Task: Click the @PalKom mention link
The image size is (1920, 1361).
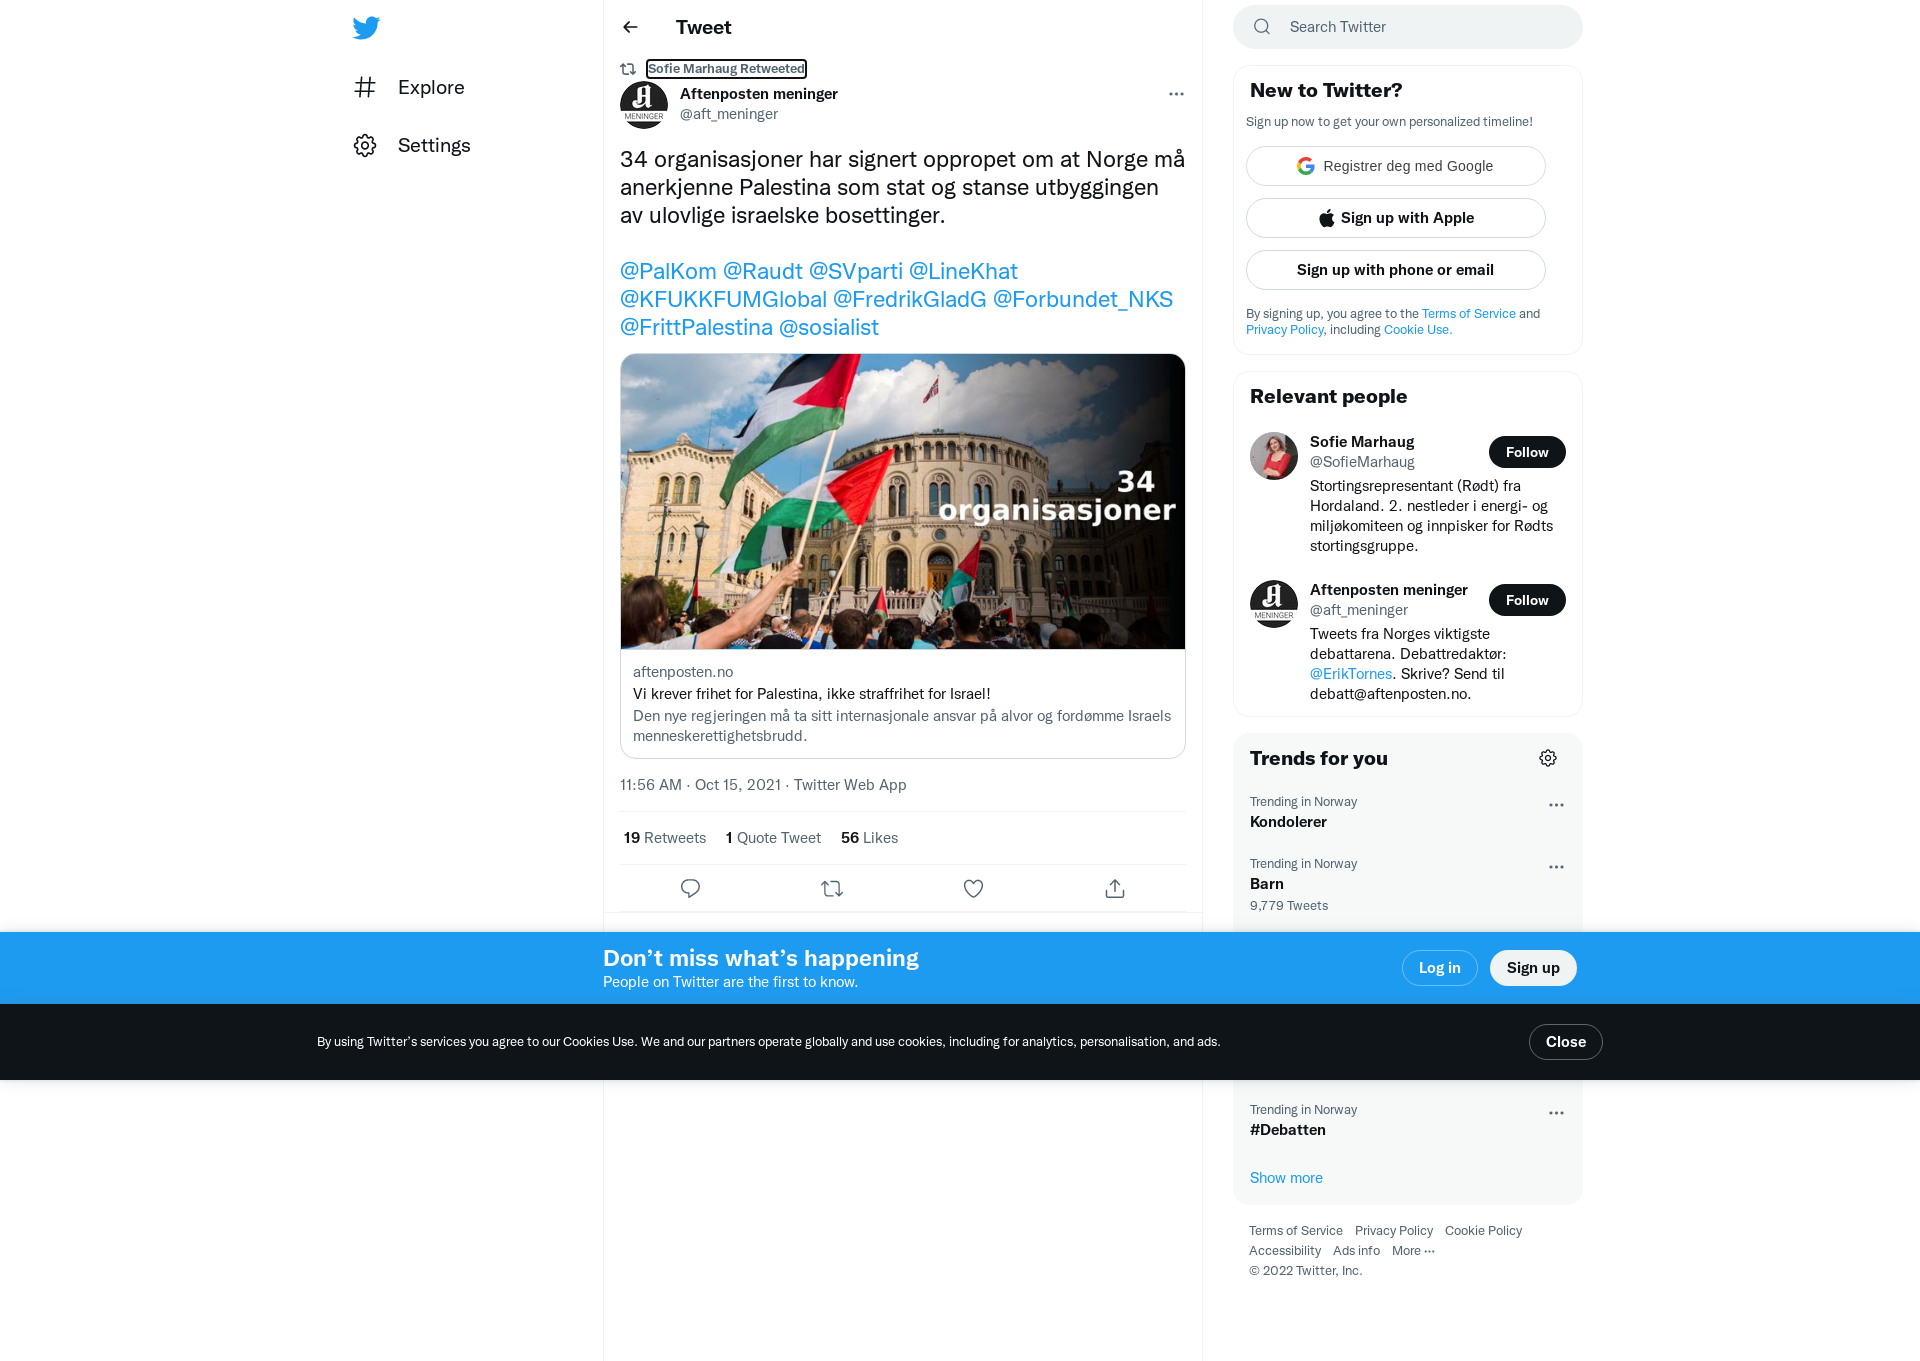Action: [668, 271]
